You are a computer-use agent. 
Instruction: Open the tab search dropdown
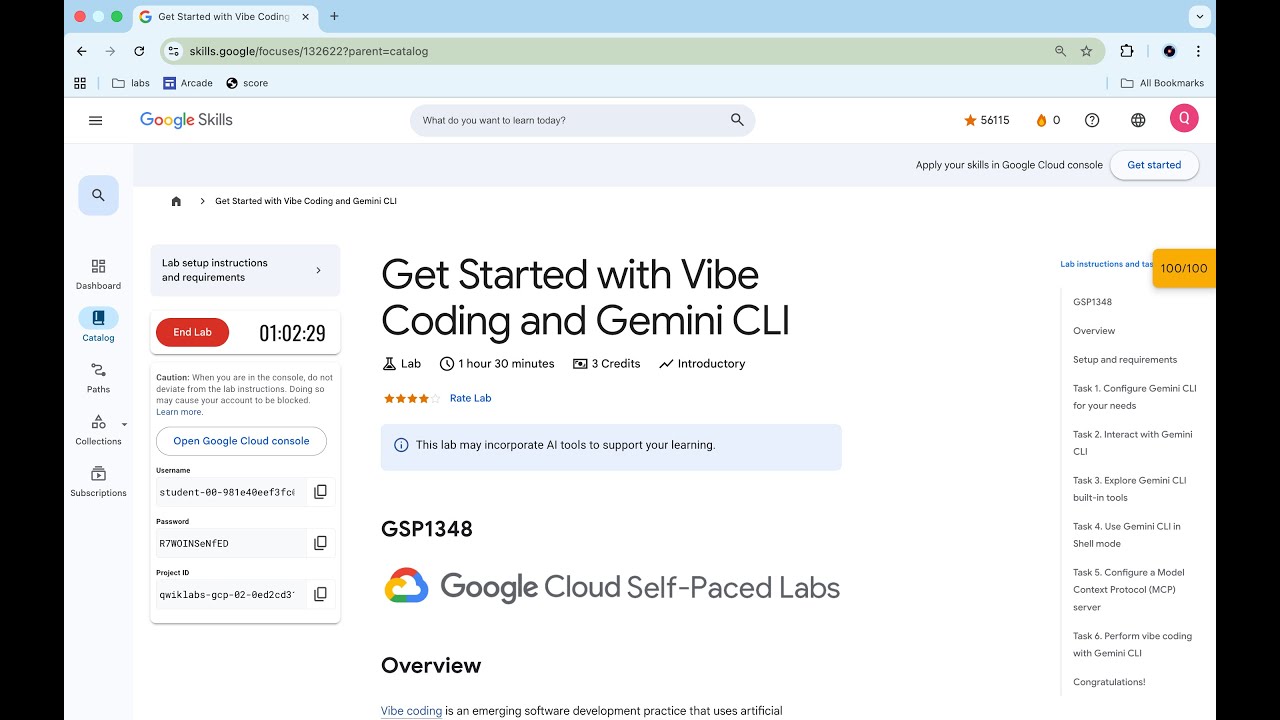[x=1199, y=16]
